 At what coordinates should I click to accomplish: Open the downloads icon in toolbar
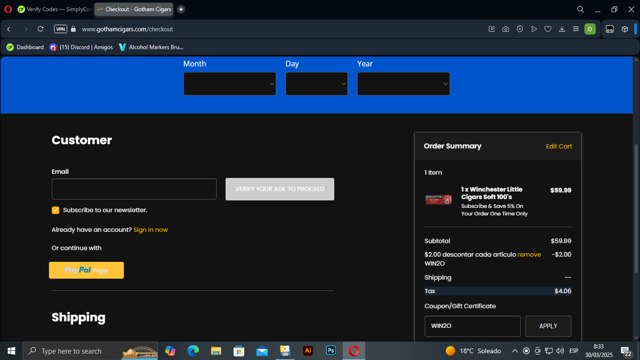(x=562, y=29)
